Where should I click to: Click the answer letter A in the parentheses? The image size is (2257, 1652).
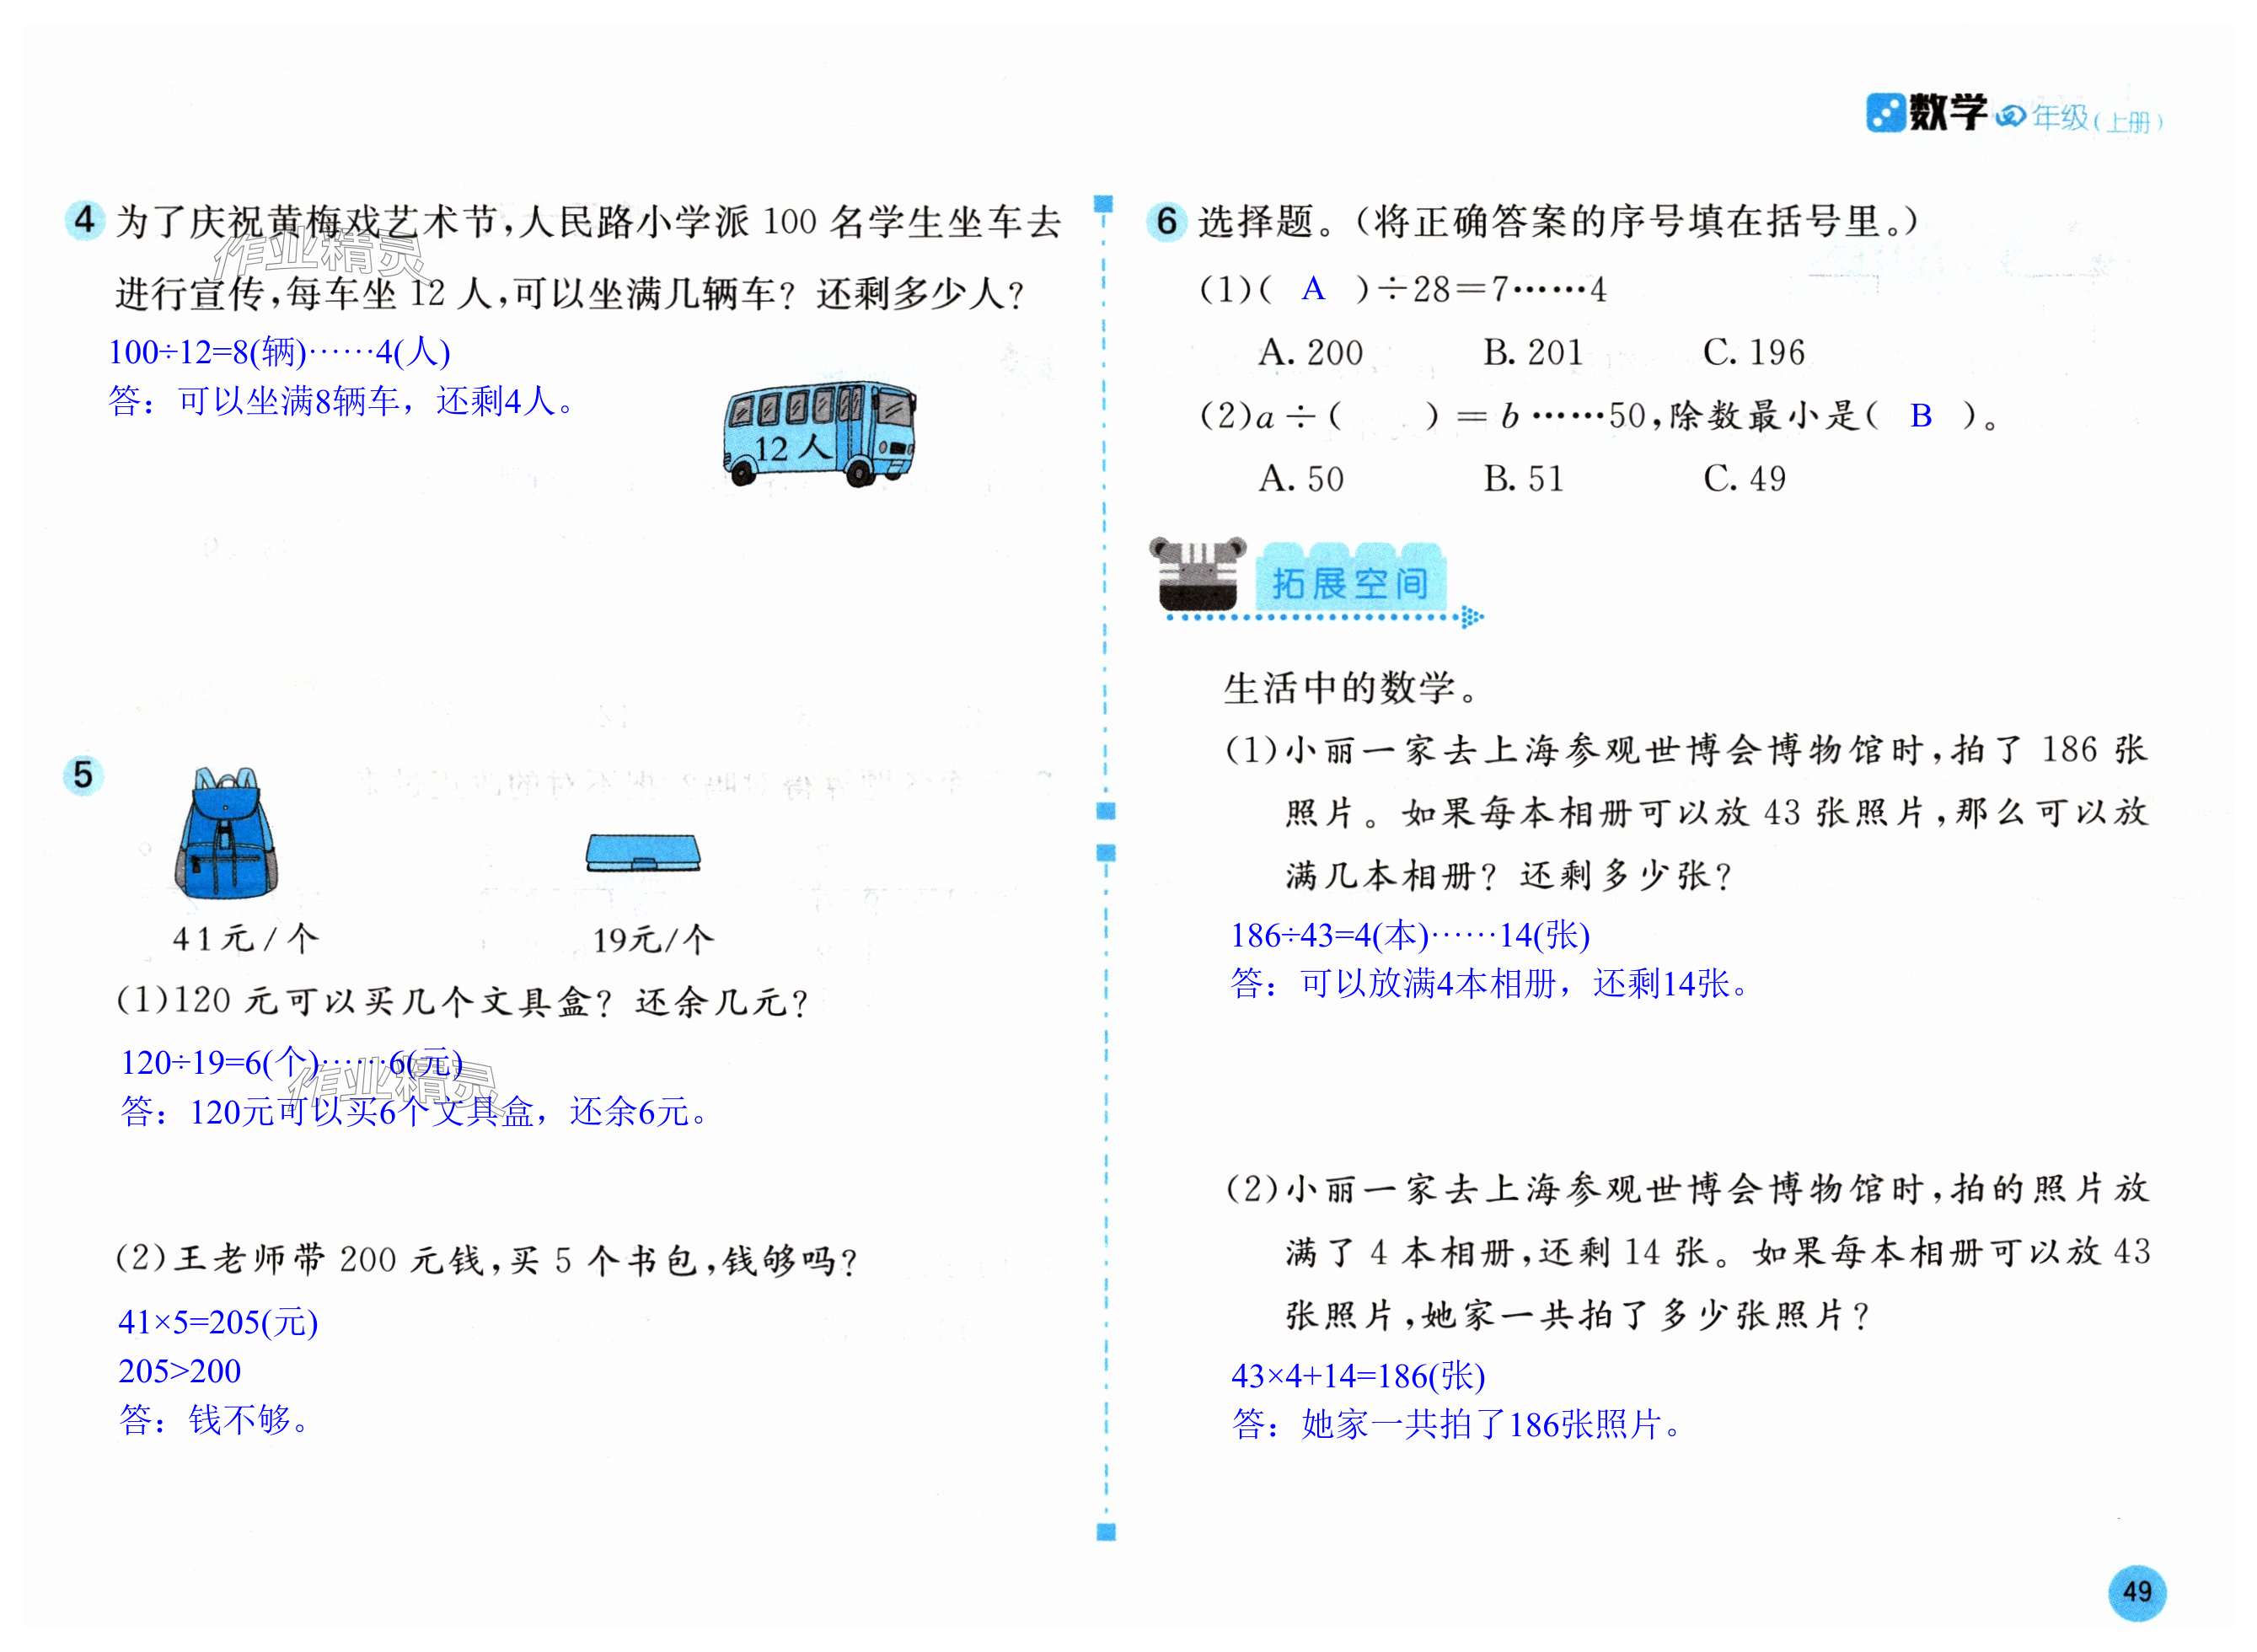pos(1312,290)
